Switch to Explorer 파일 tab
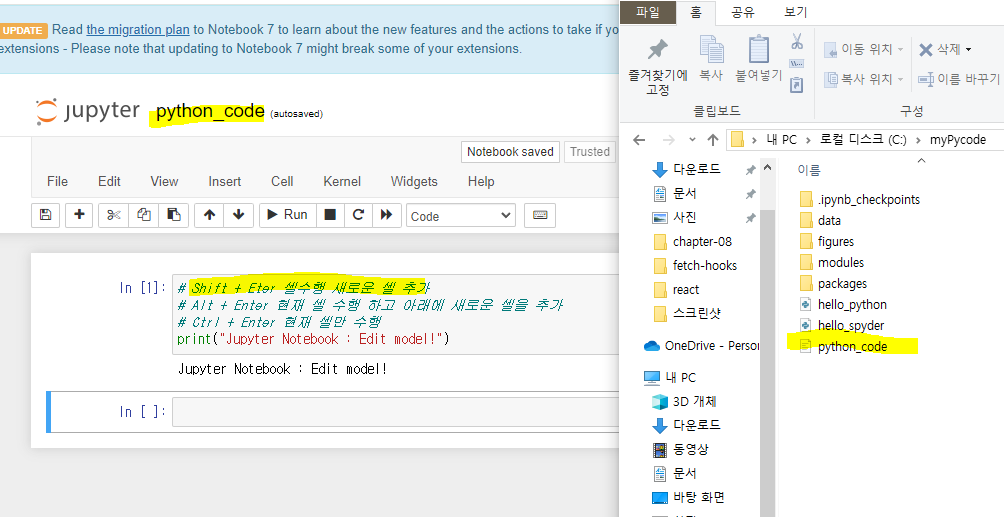1004x517 pixels. [648, 12]
